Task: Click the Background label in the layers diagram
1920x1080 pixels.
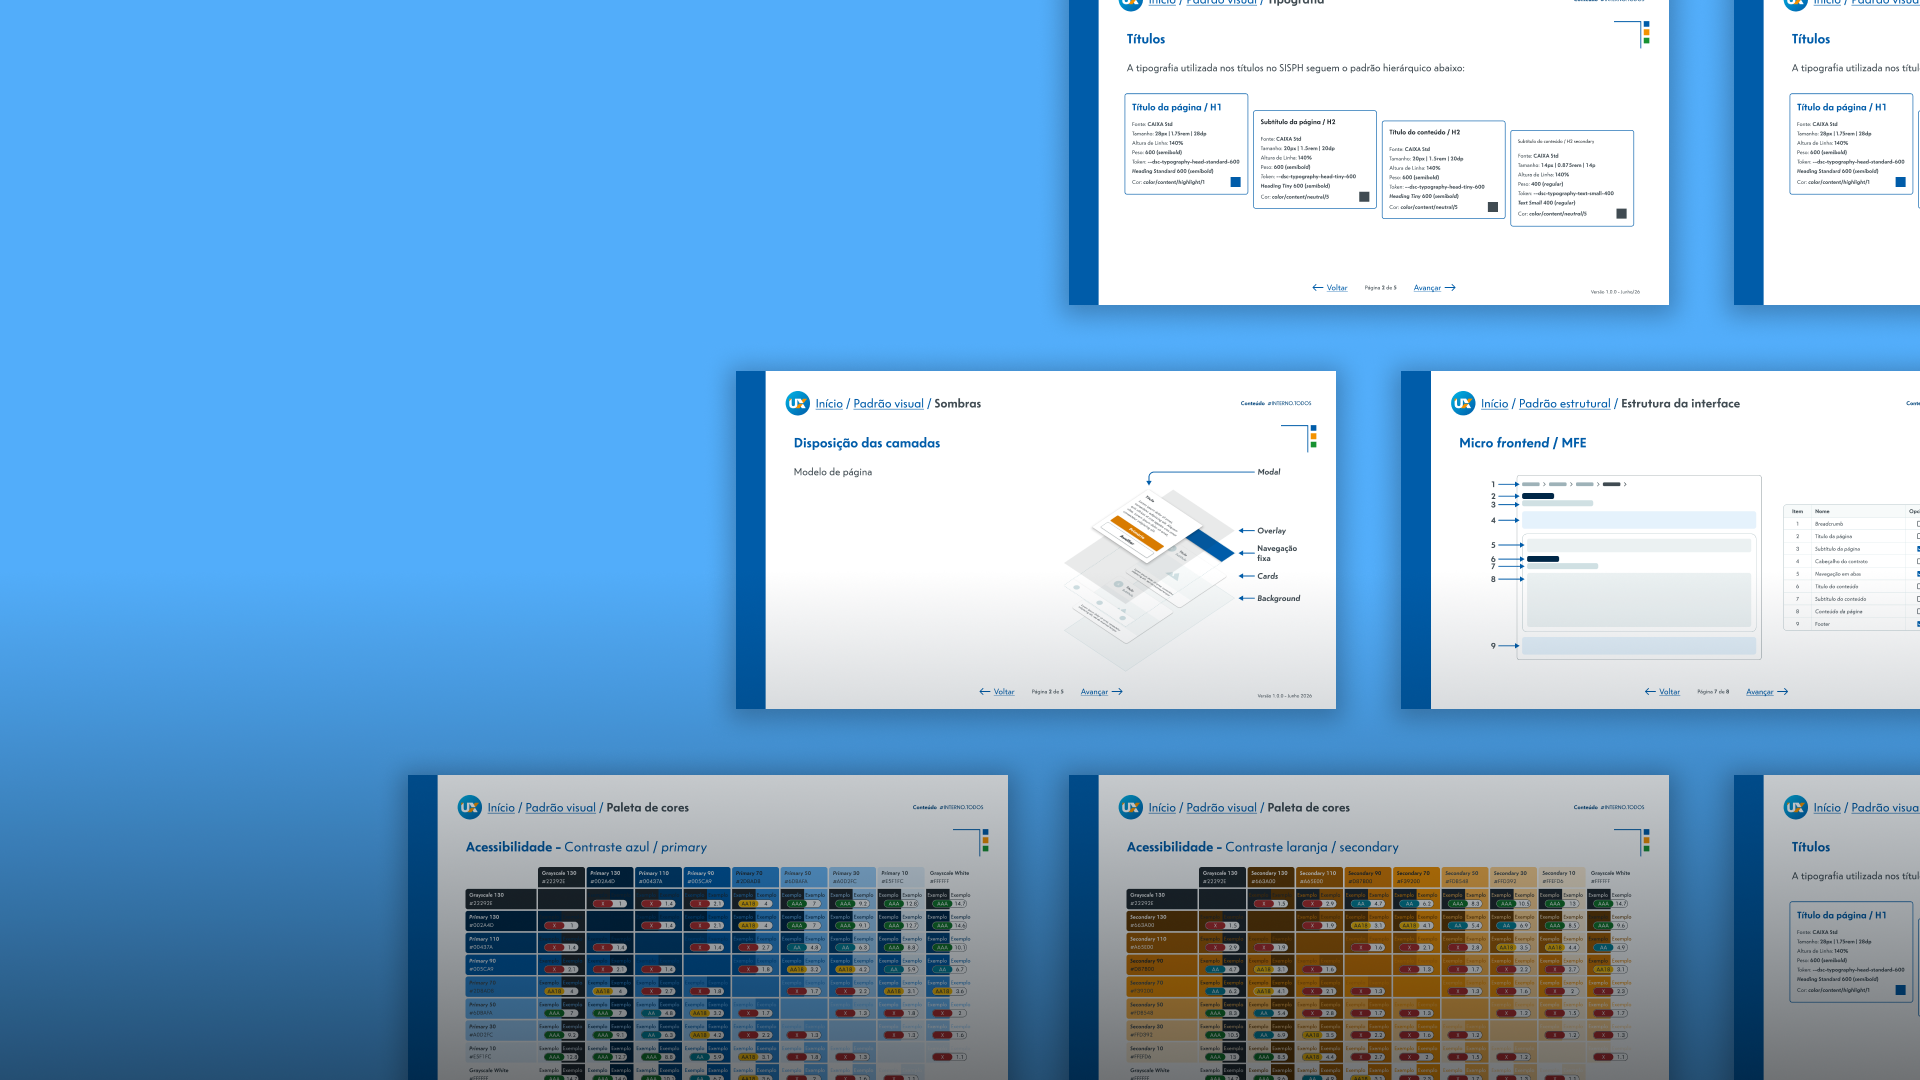Action: [1279, 598]
